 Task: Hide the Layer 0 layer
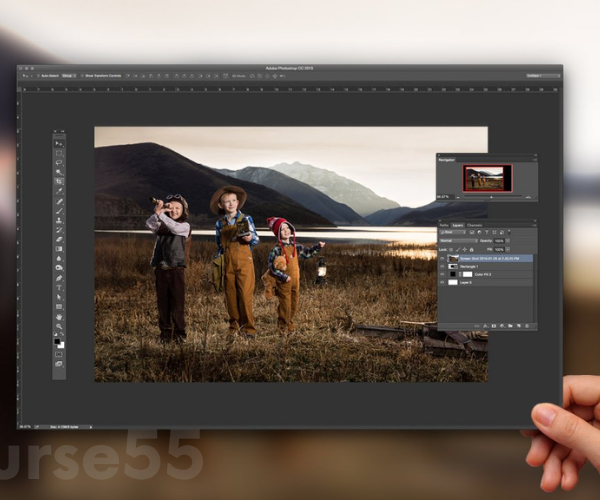coord(442,282)
